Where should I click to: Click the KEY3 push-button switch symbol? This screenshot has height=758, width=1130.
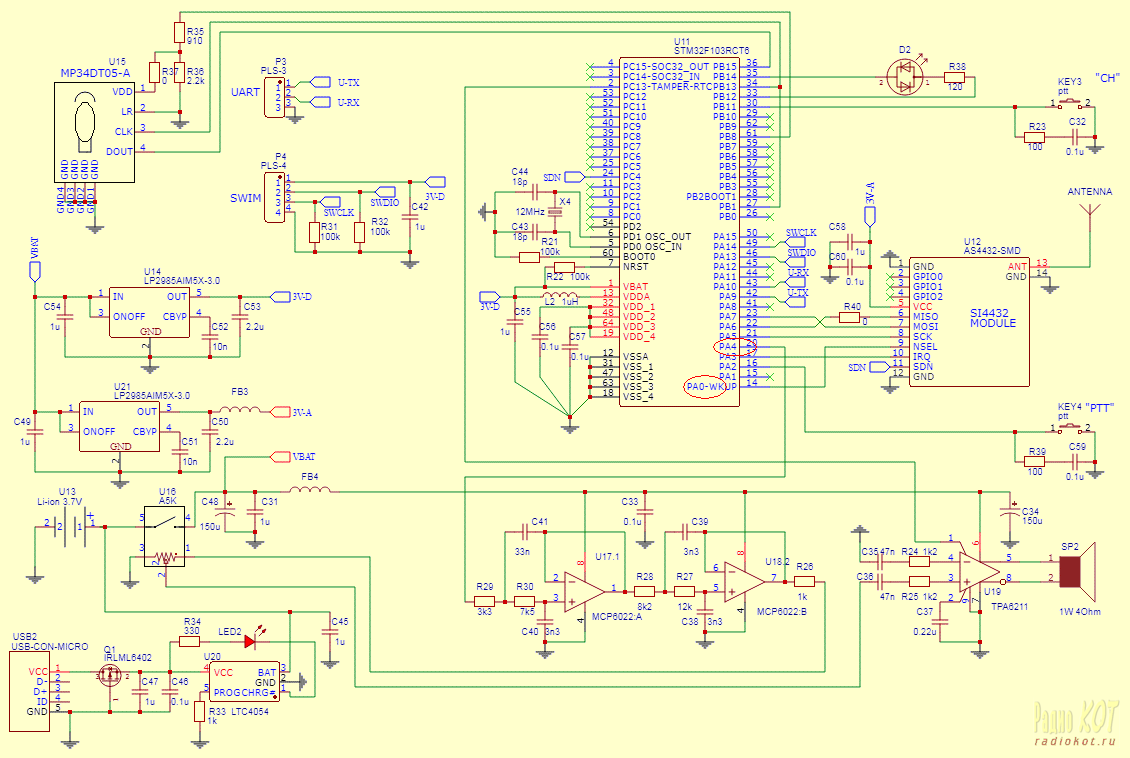coord(1071,104)
